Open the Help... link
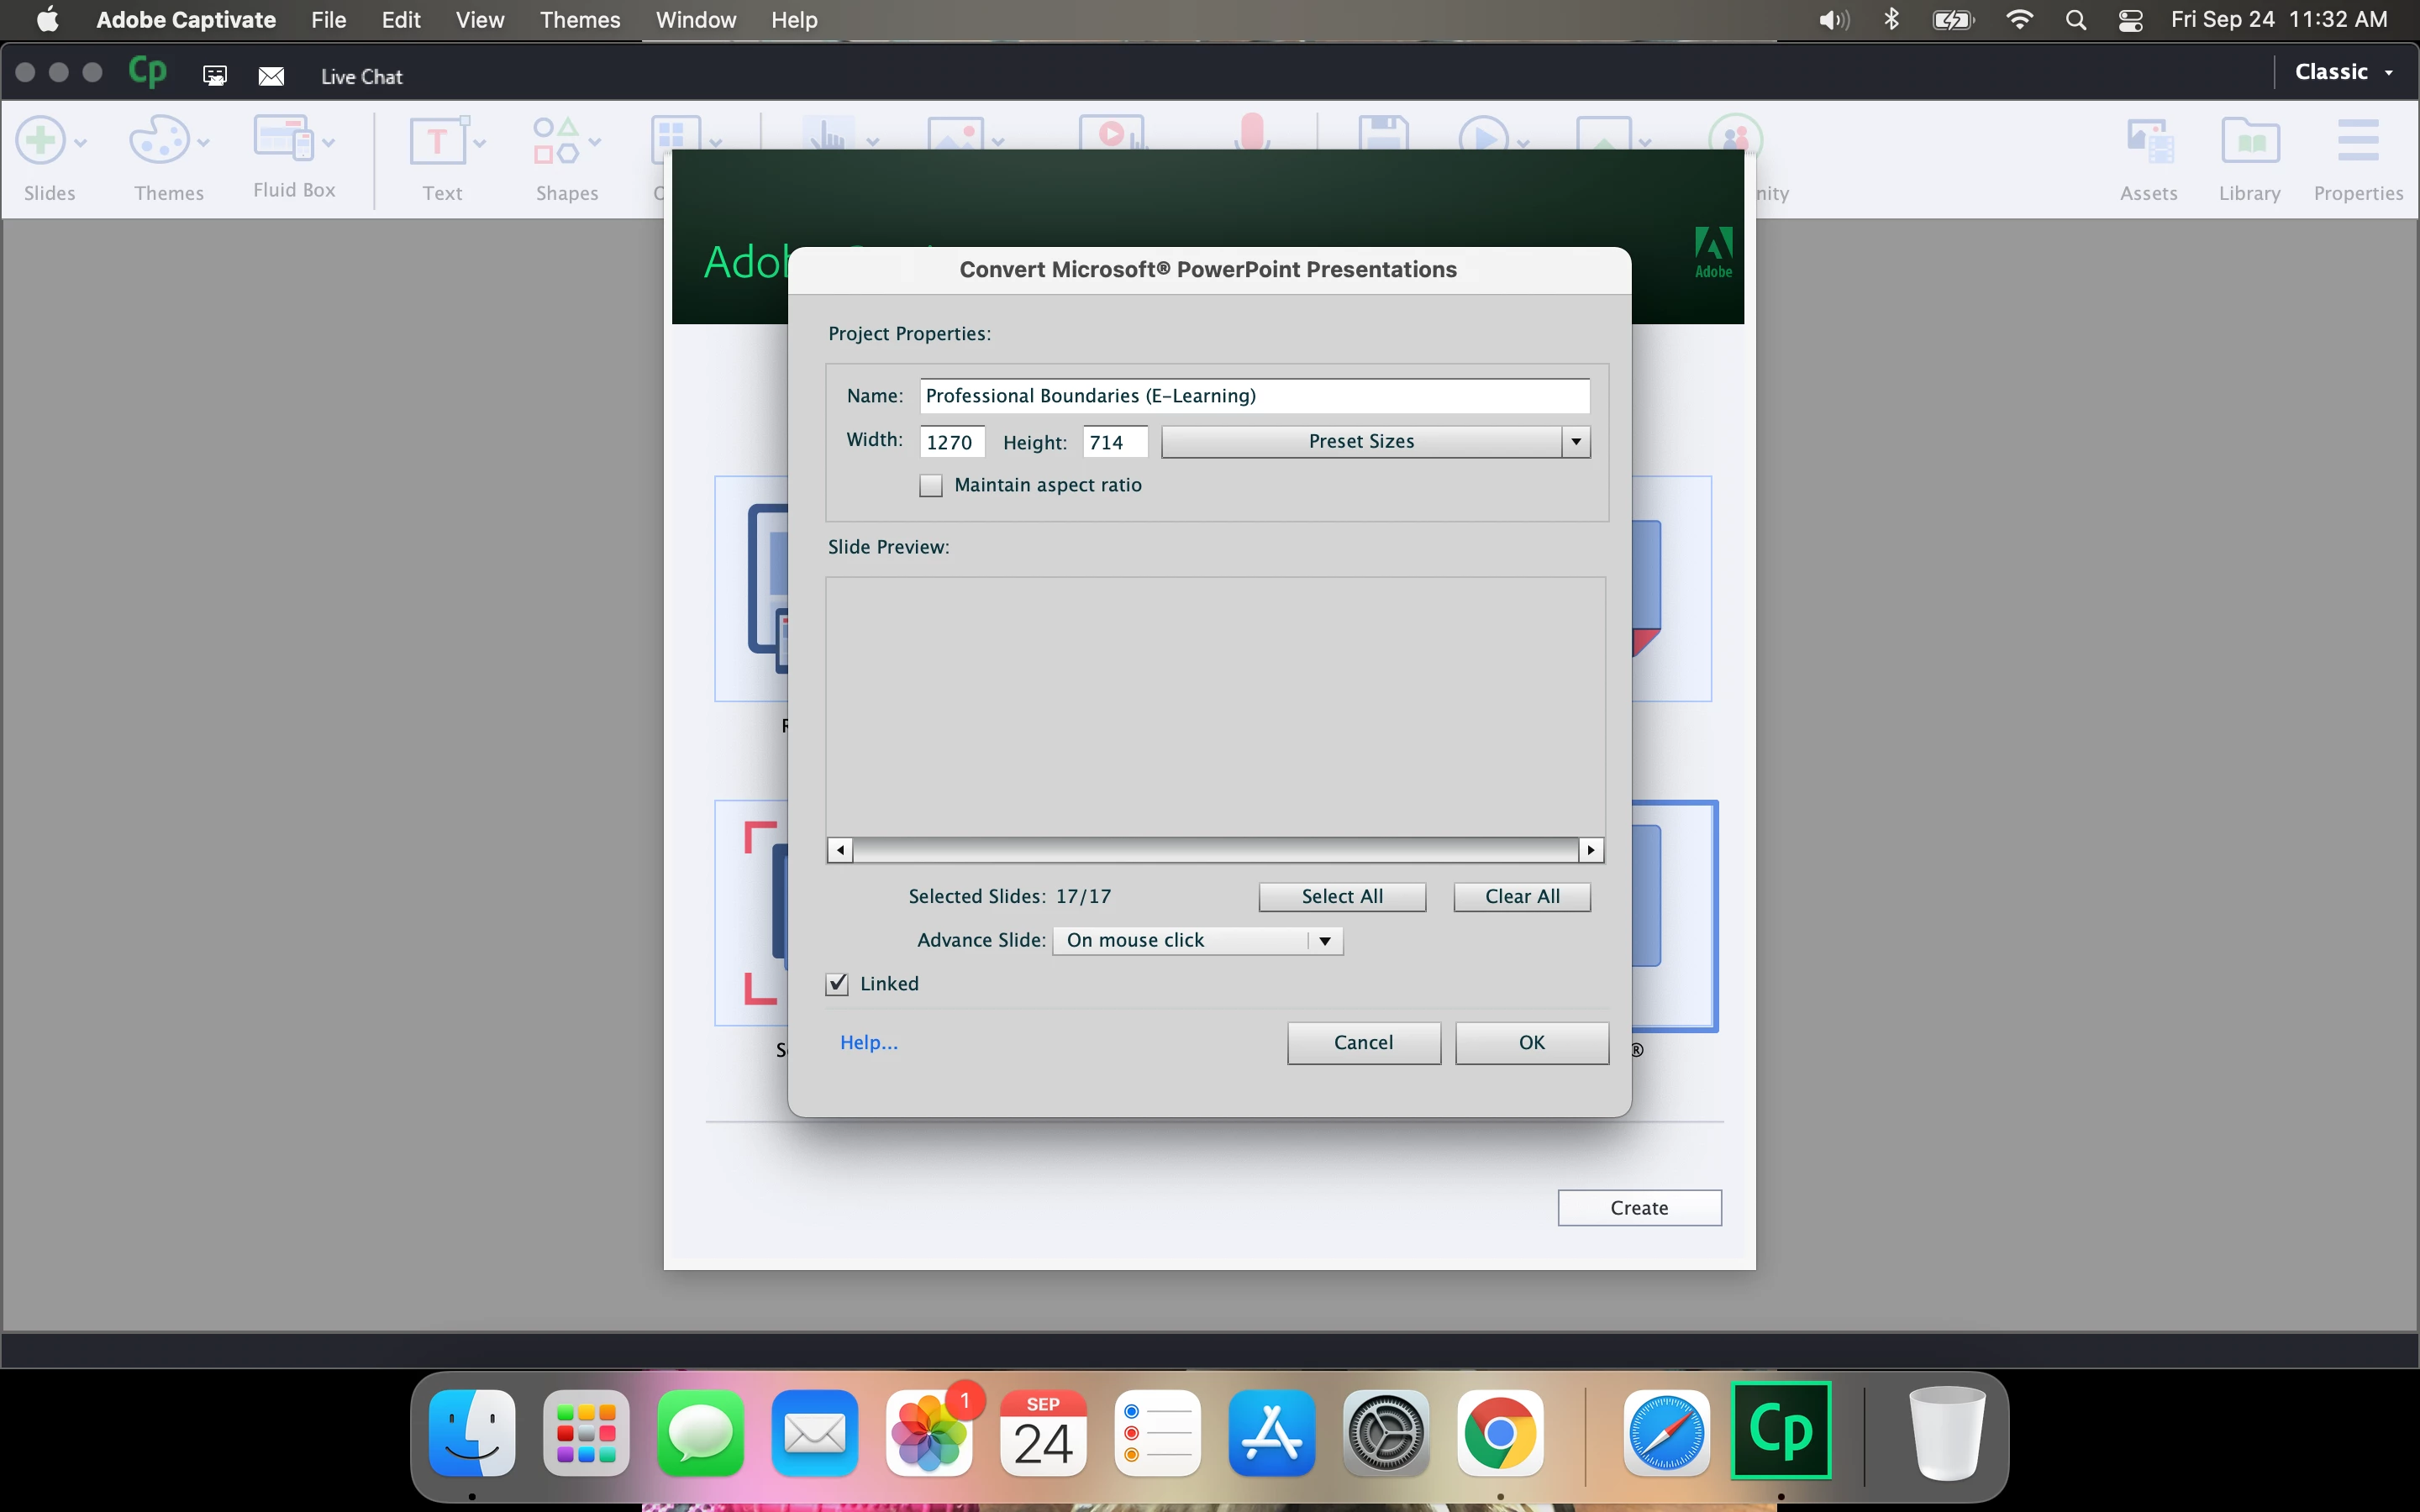Screen dimensions: 2420x1512 (x=868, y=1043)
